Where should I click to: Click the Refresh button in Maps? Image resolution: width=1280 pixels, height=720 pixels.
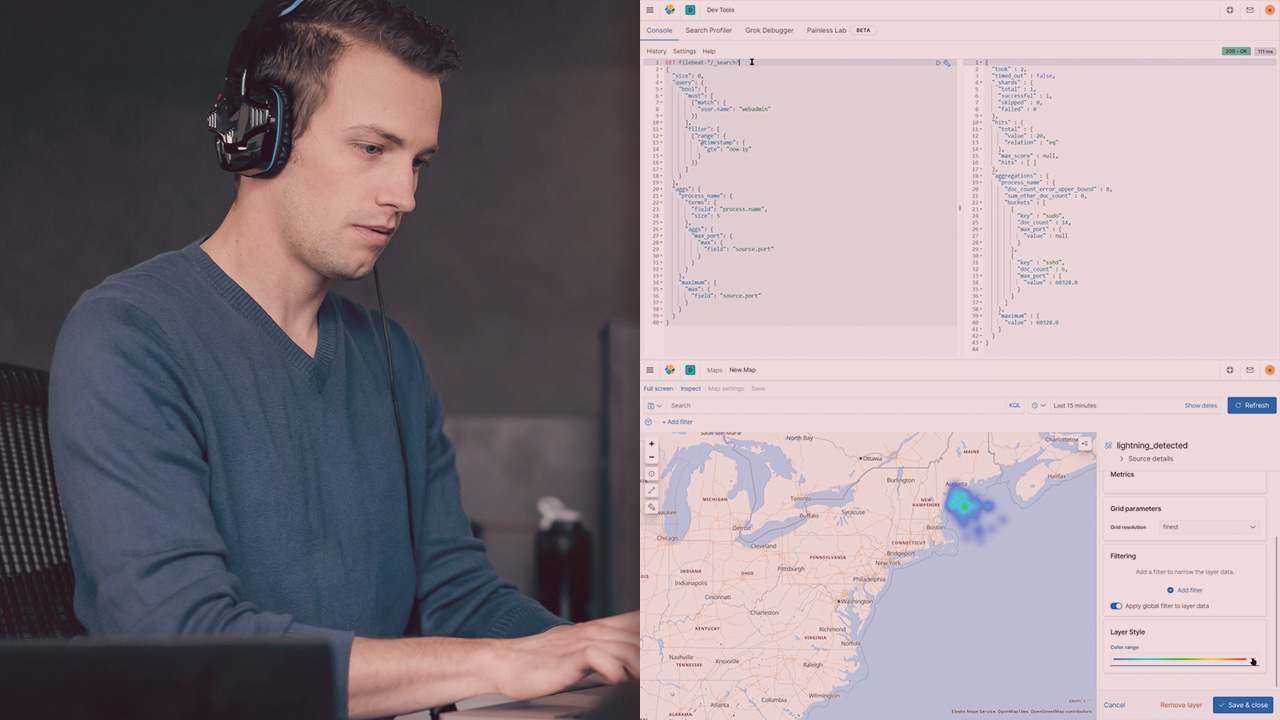pos(1251,405)
